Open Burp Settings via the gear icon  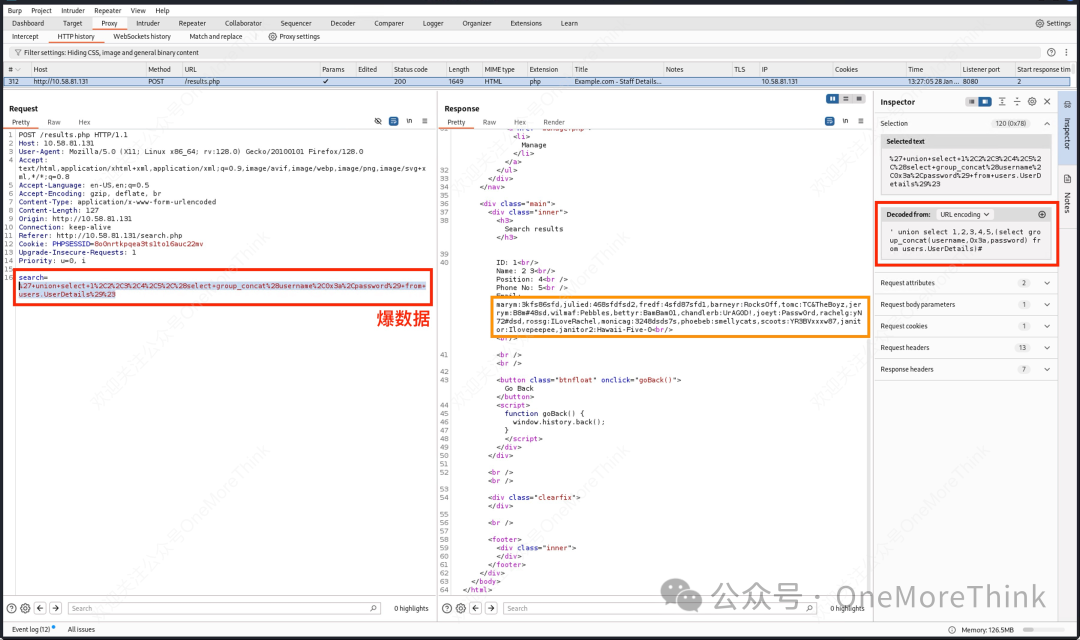point(1039,23)
